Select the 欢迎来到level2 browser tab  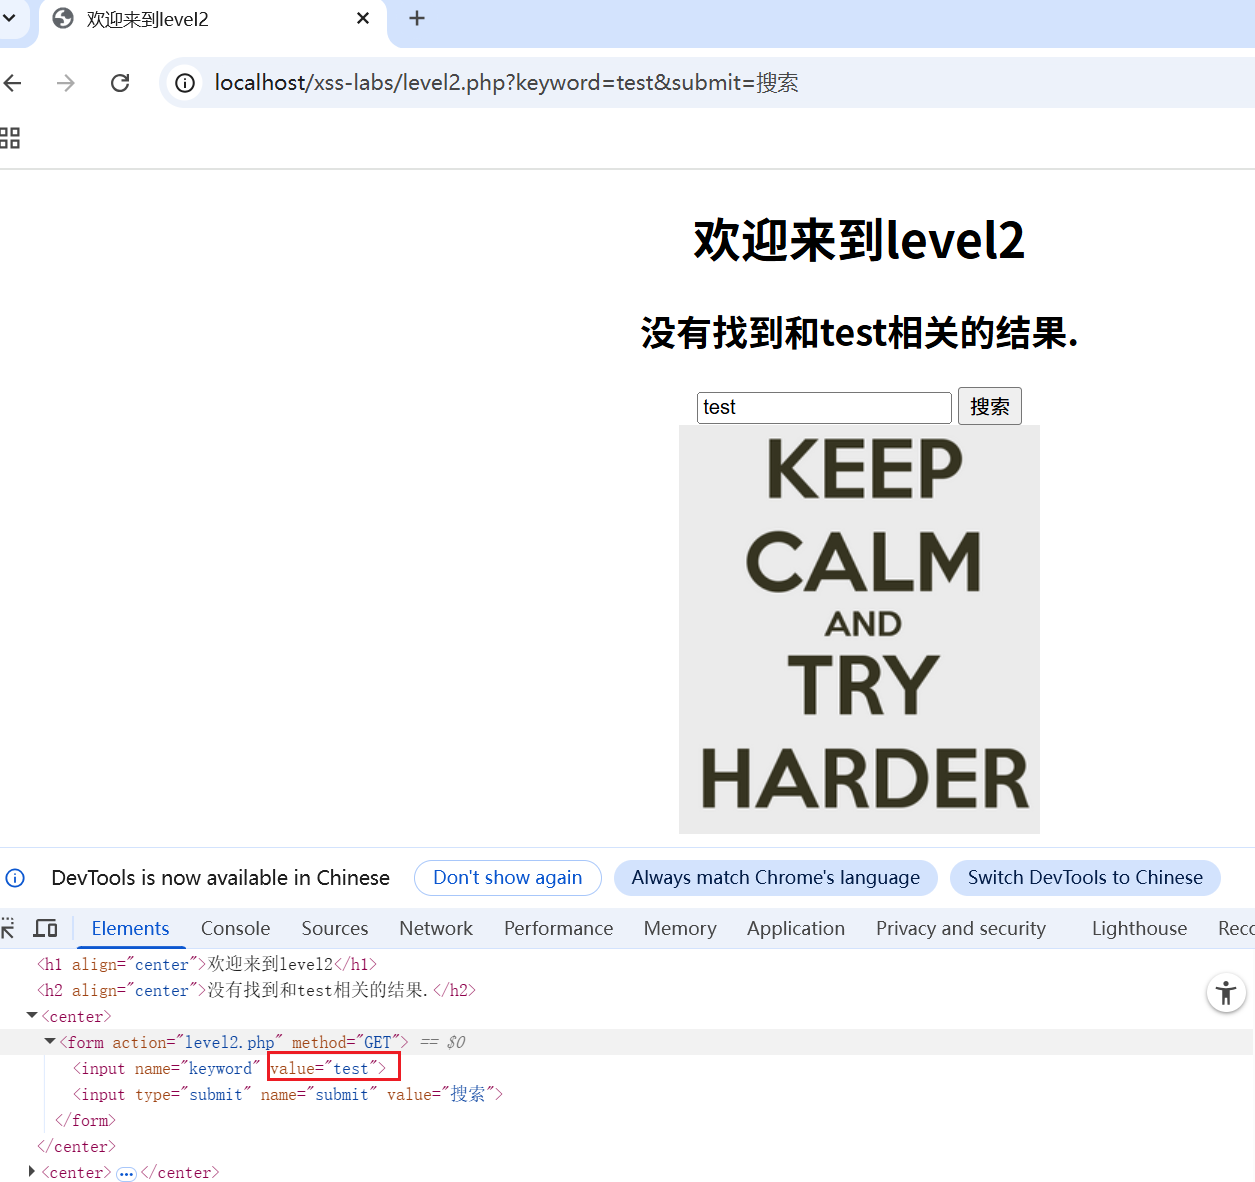(212, 20)
